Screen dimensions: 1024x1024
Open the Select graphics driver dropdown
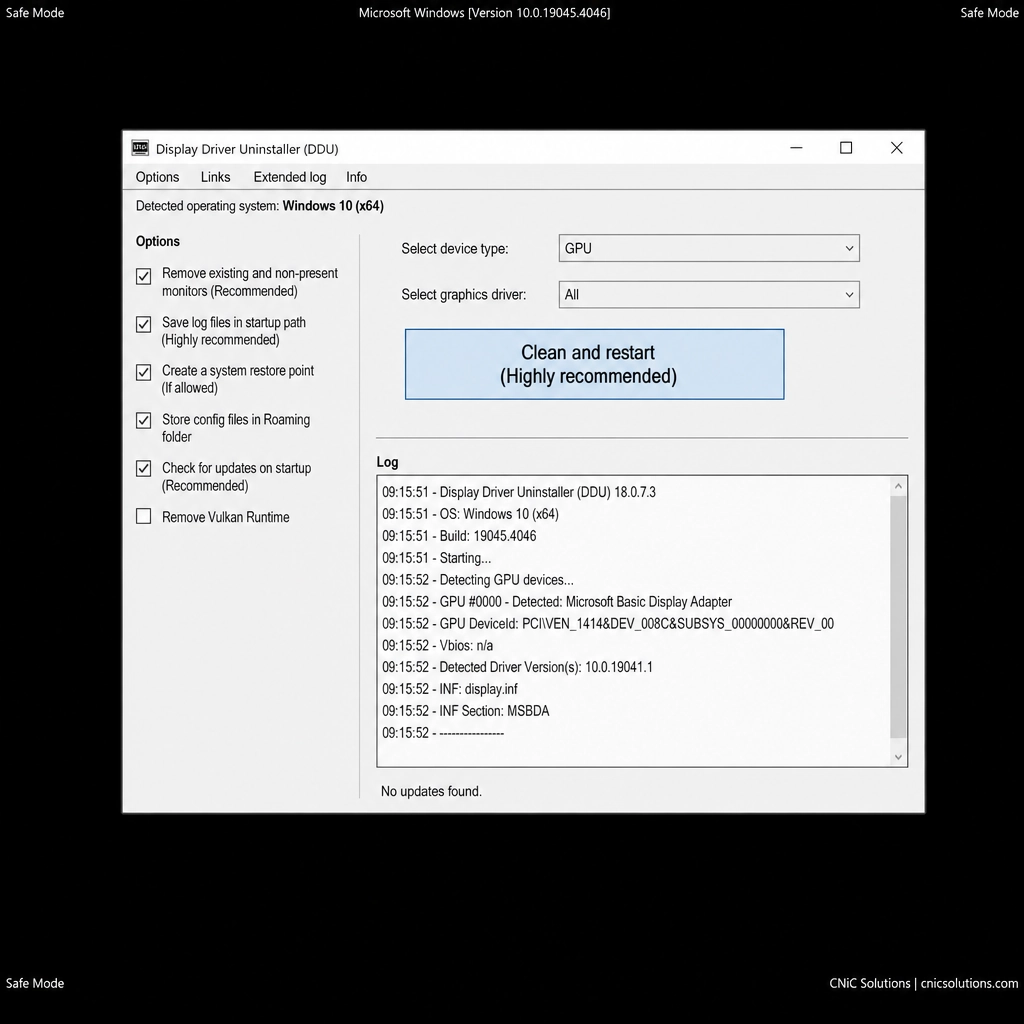709,295
